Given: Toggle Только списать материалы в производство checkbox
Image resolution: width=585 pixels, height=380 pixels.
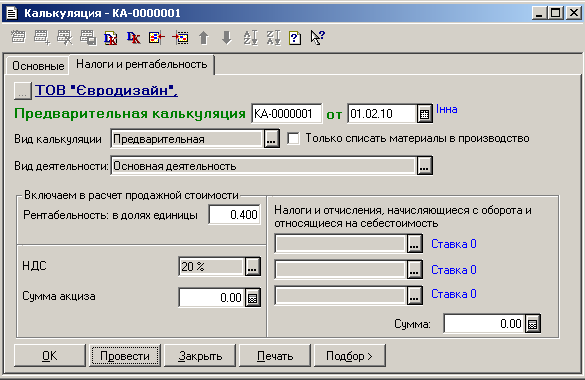Looking at the screenshot, I should (293, 139).
